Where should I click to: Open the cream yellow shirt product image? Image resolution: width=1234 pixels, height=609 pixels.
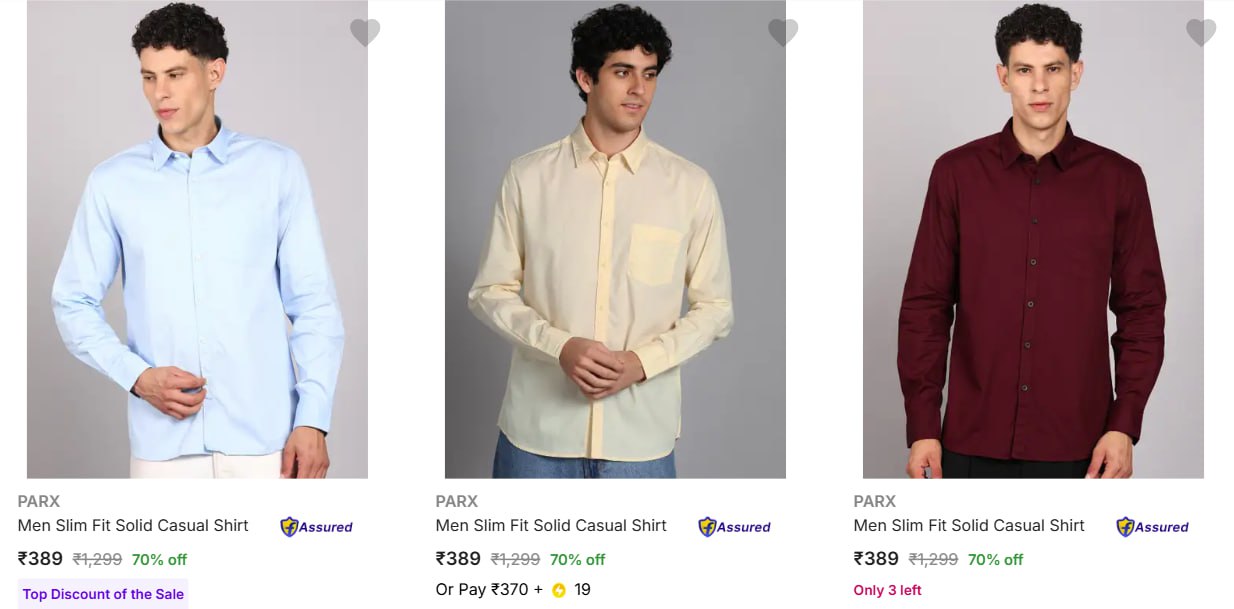coord(615,240)
